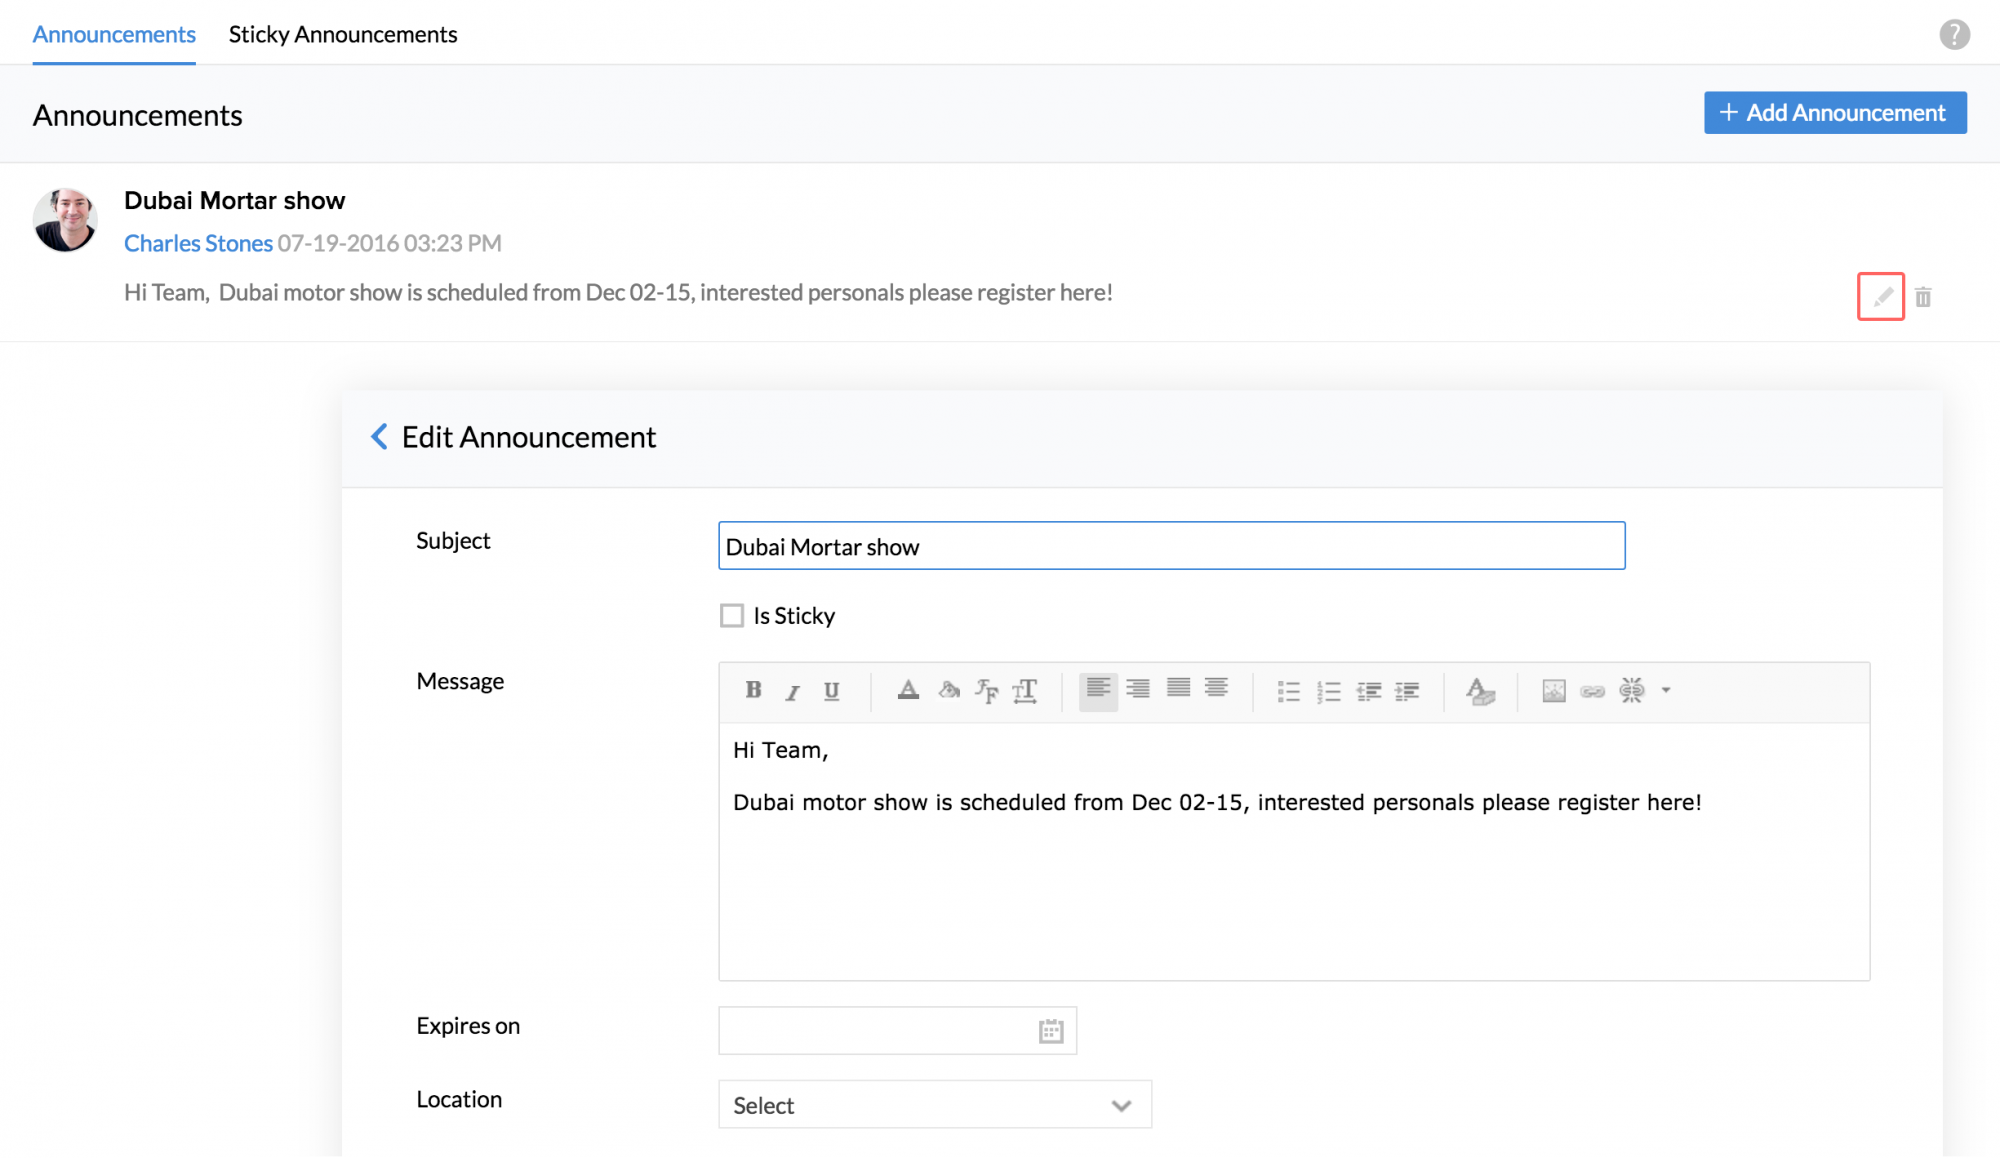Toggle underline formatting
The height and width of the screenshot is (1158, 2000).
[x=831, y=691]
